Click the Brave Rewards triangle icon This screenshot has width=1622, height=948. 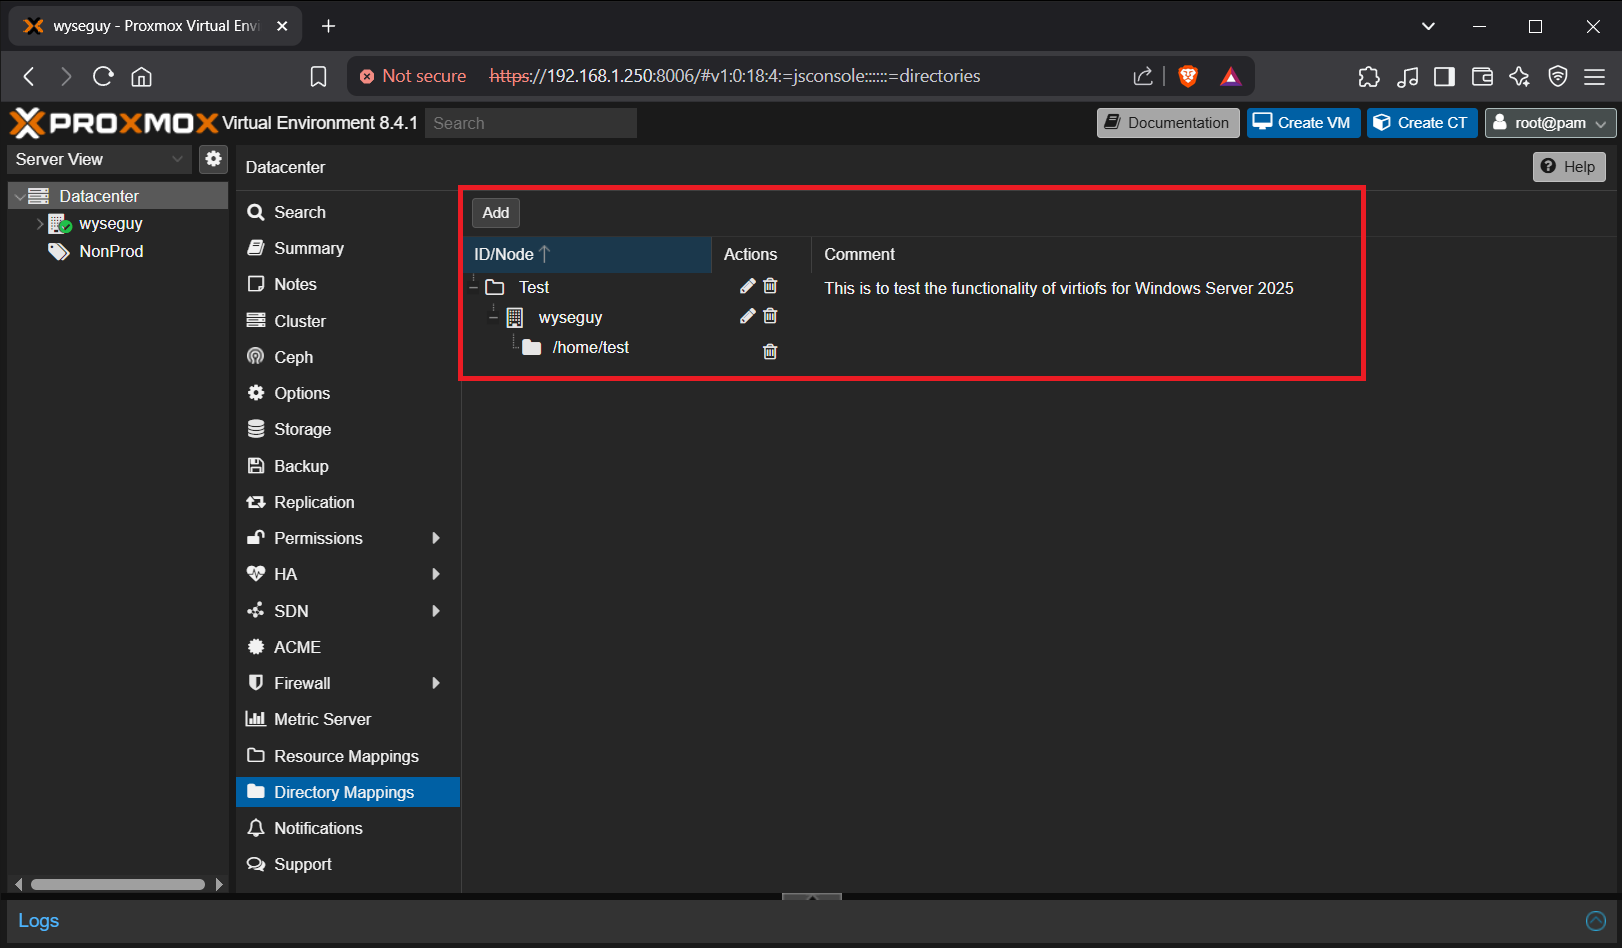tap(1231, 76)
